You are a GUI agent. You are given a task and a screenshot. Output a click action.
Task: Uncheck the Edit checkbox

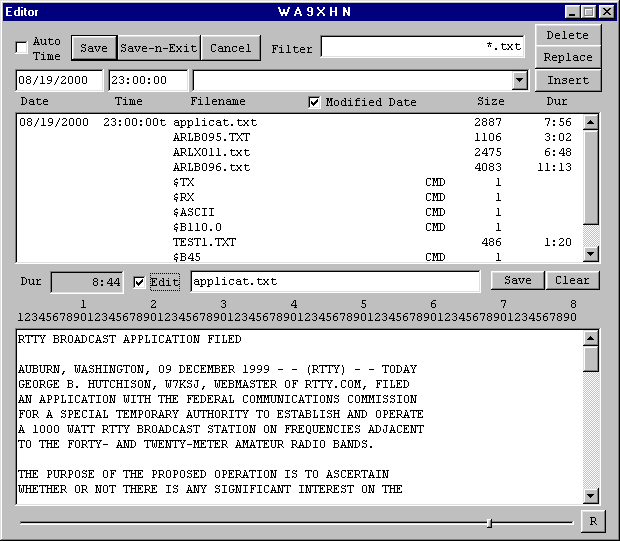tap(139, 282)
